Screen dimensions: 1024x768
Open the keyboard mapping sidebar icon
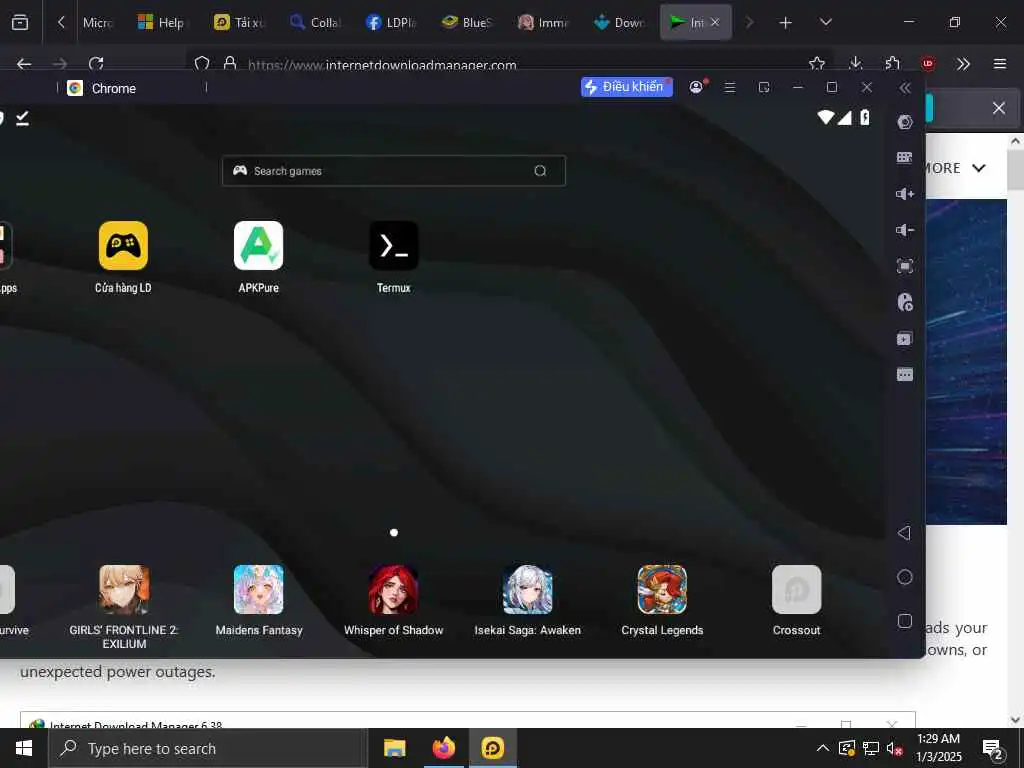(x=904, y=157)
